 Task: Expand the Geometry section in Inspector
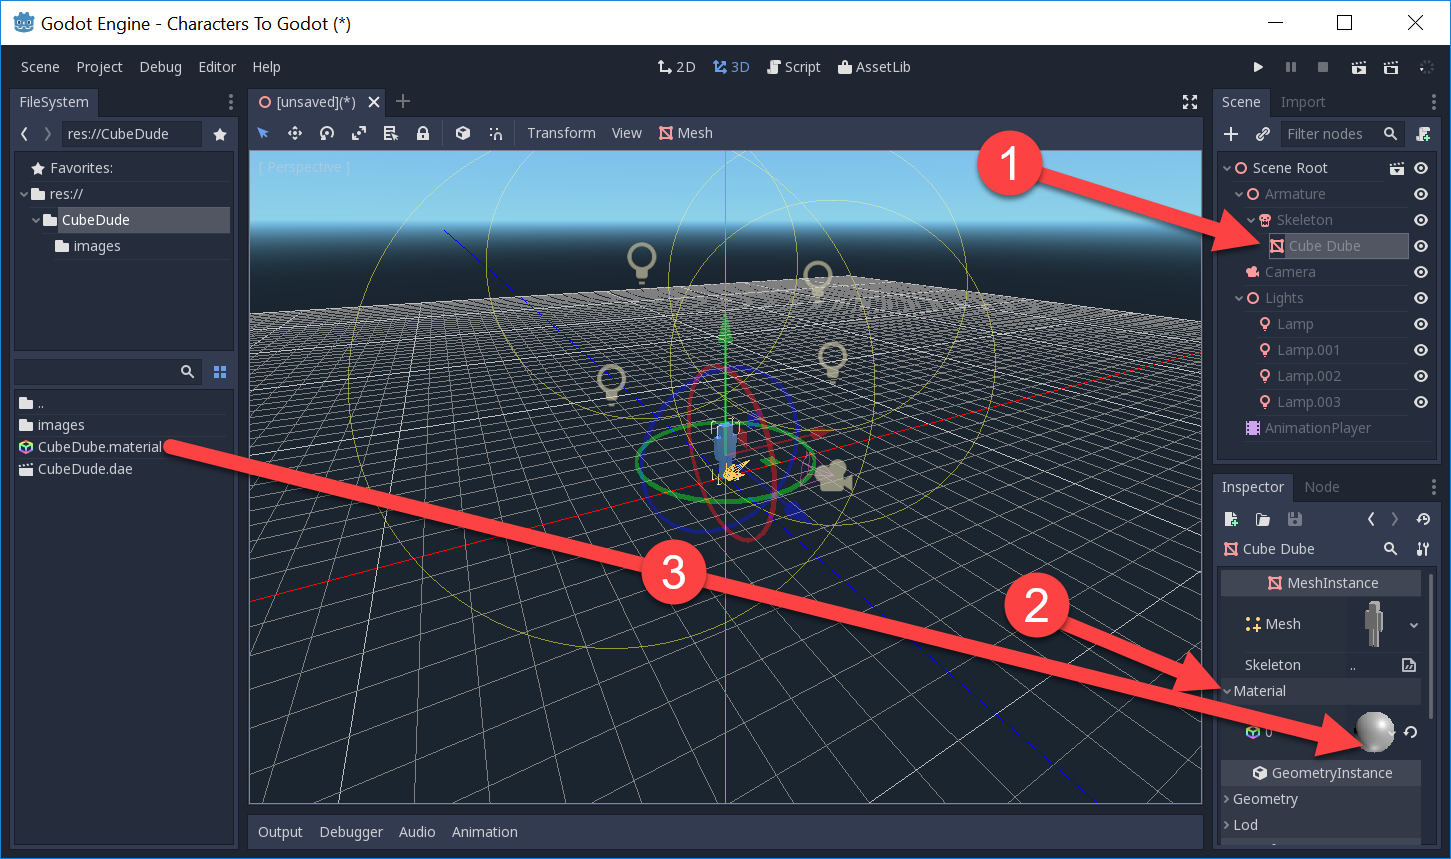pos(1228,799)
